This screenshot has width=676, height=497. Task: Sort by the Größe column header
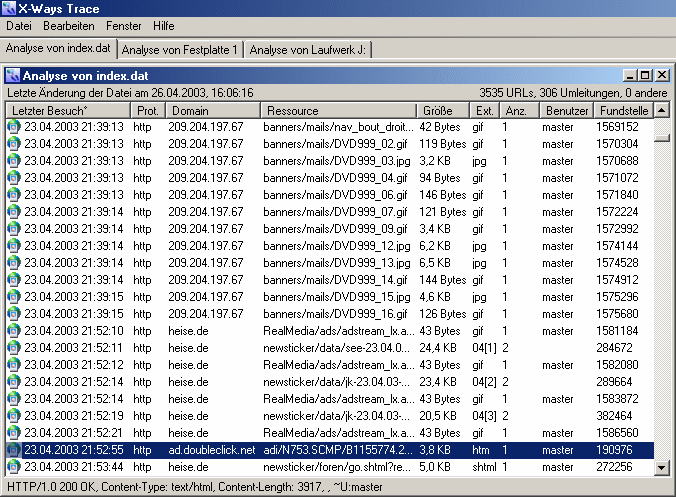pos(442,110)
